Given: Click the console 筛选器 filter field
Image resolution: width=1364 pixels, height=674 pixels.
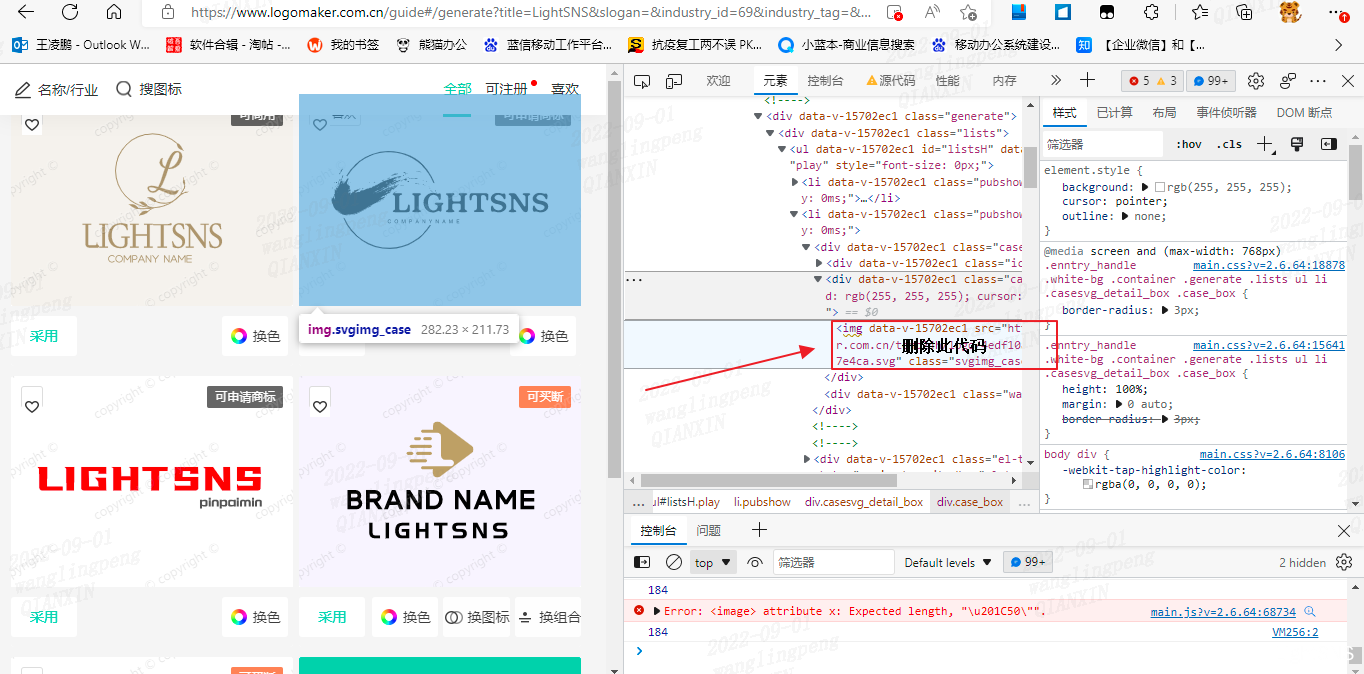Looking at the screenshot, I should pos(833,562).
